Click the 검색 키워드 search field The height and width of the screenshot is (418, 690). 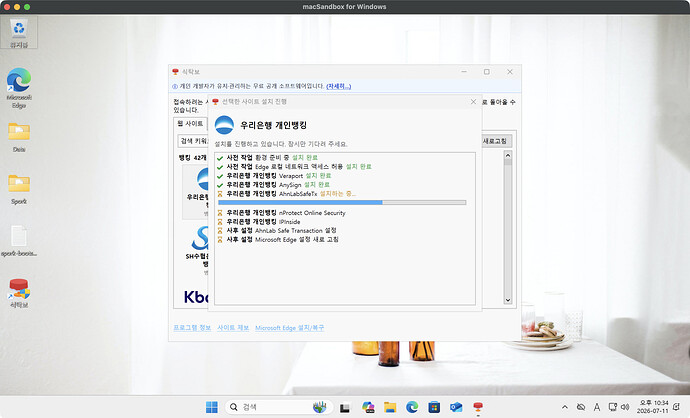click(193, 141)
